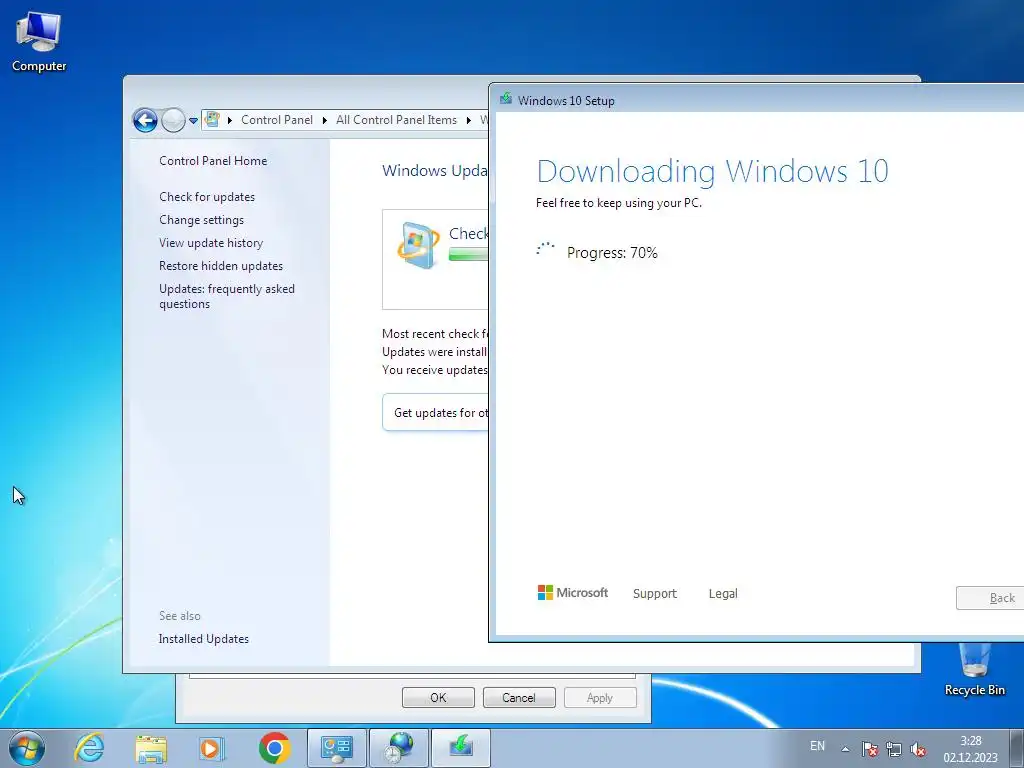Screen dimensions: 1024x768
Task: Open the Recycle Bin desktop icon
Action: click(974, 669)
